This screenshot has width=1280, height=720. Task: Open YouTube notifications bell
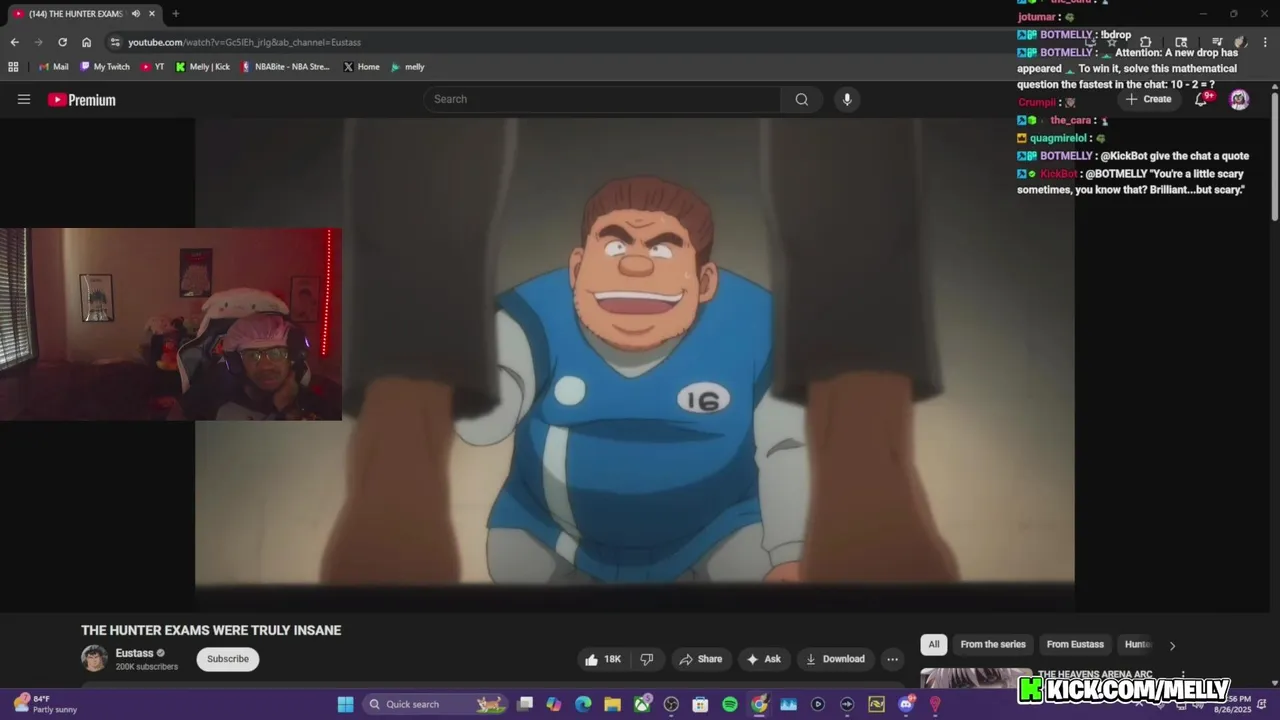[x=1202, y=99]
